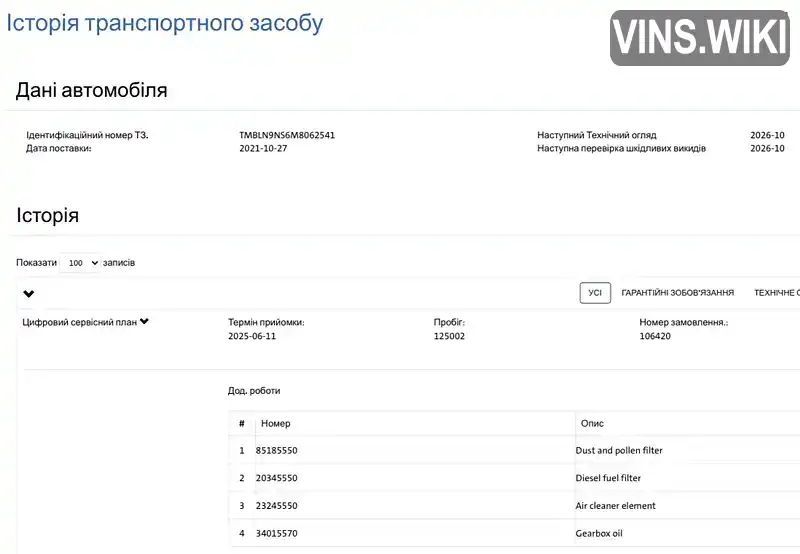
Task: Click the VINS.WIKI logo
Action: click(699, 38)
